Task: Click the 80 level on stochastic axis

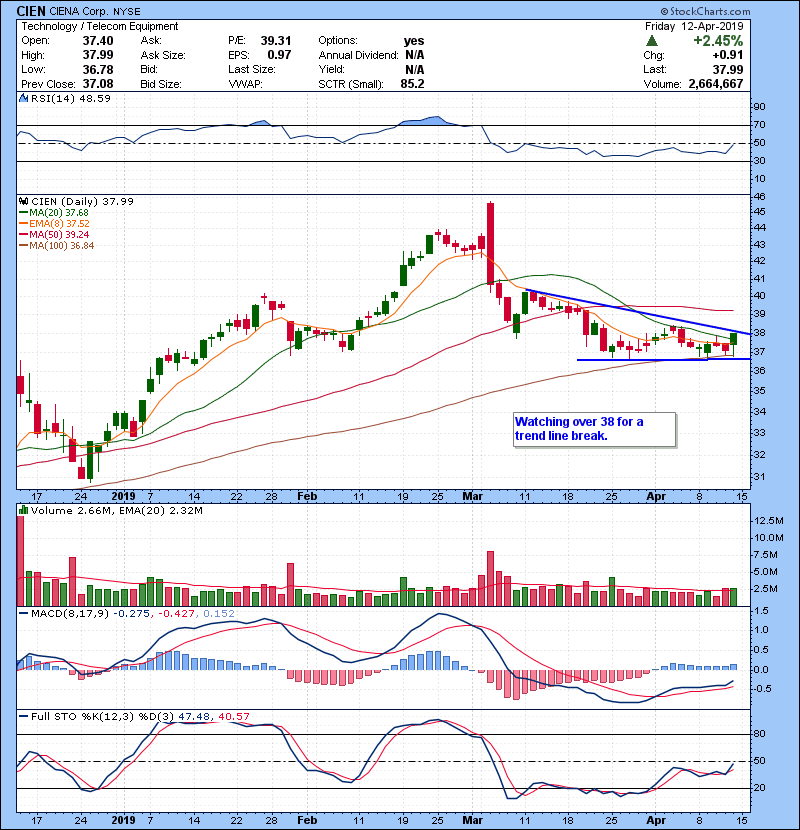Action: [759, 734]
